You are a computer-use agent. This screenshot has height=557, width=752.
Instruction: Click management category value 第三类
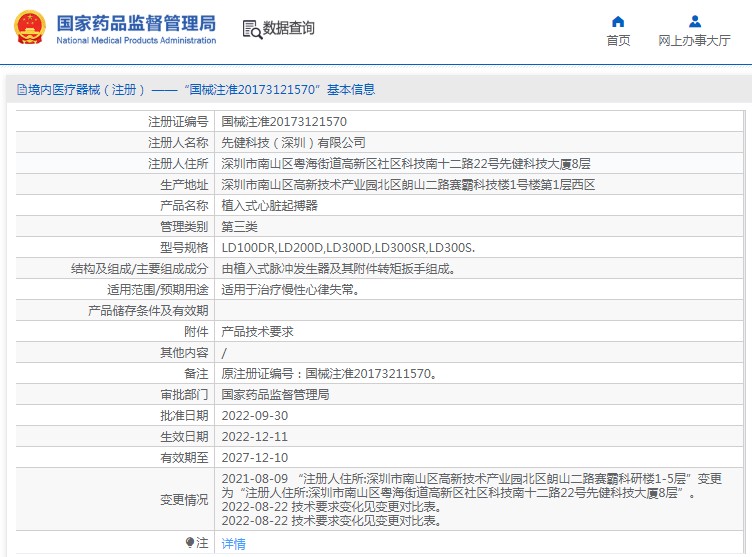click(239, 227)
